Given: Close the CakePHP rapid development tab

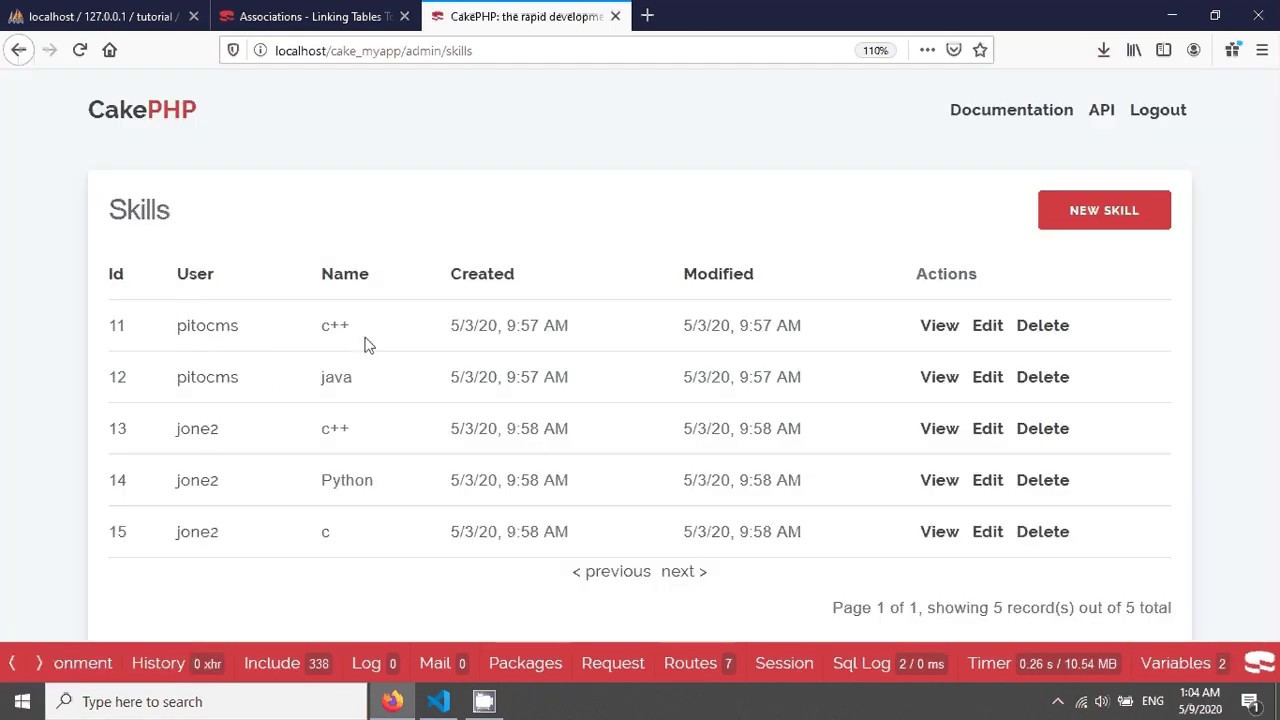Looking at the screenshot, I should [615, 16].
